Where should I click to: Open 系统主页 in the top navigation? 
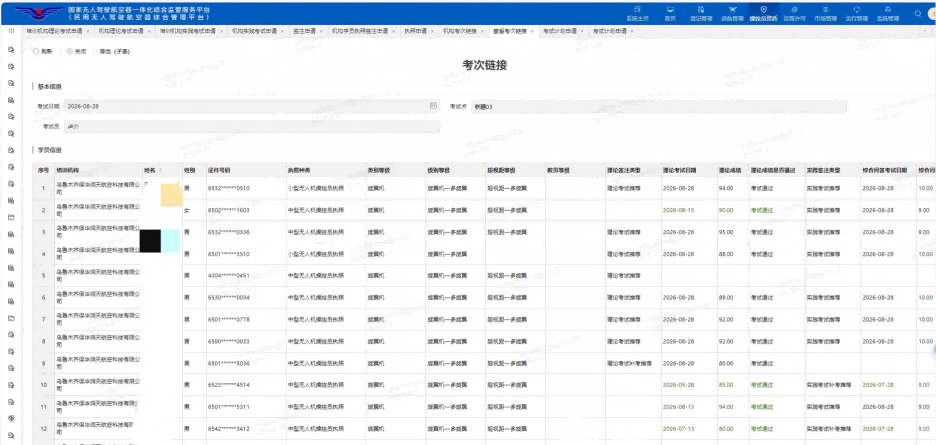coord(637,13)
